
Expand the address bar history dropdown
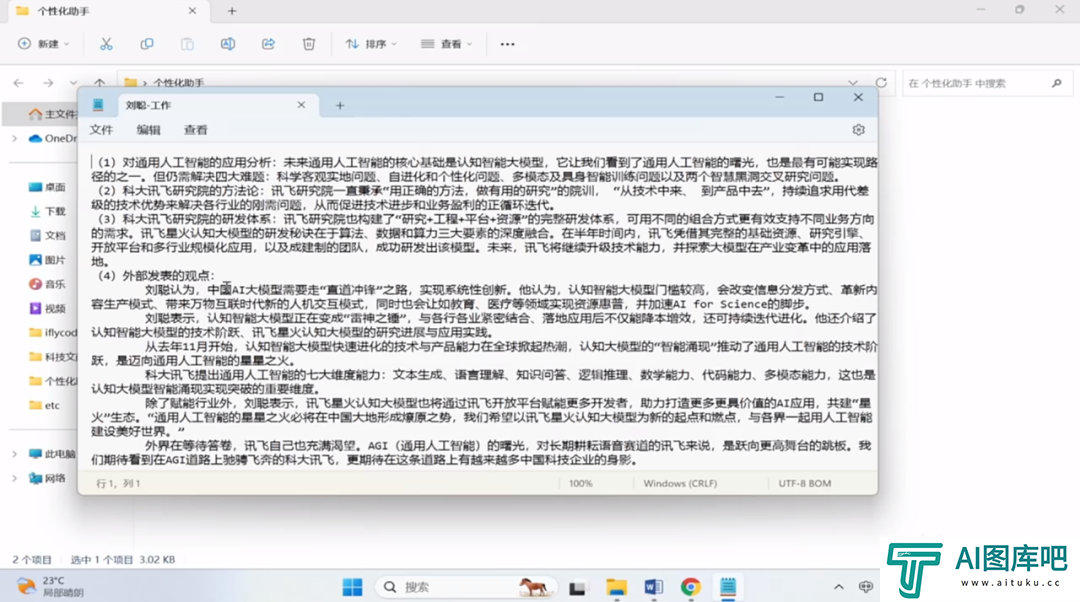(853, 83)
